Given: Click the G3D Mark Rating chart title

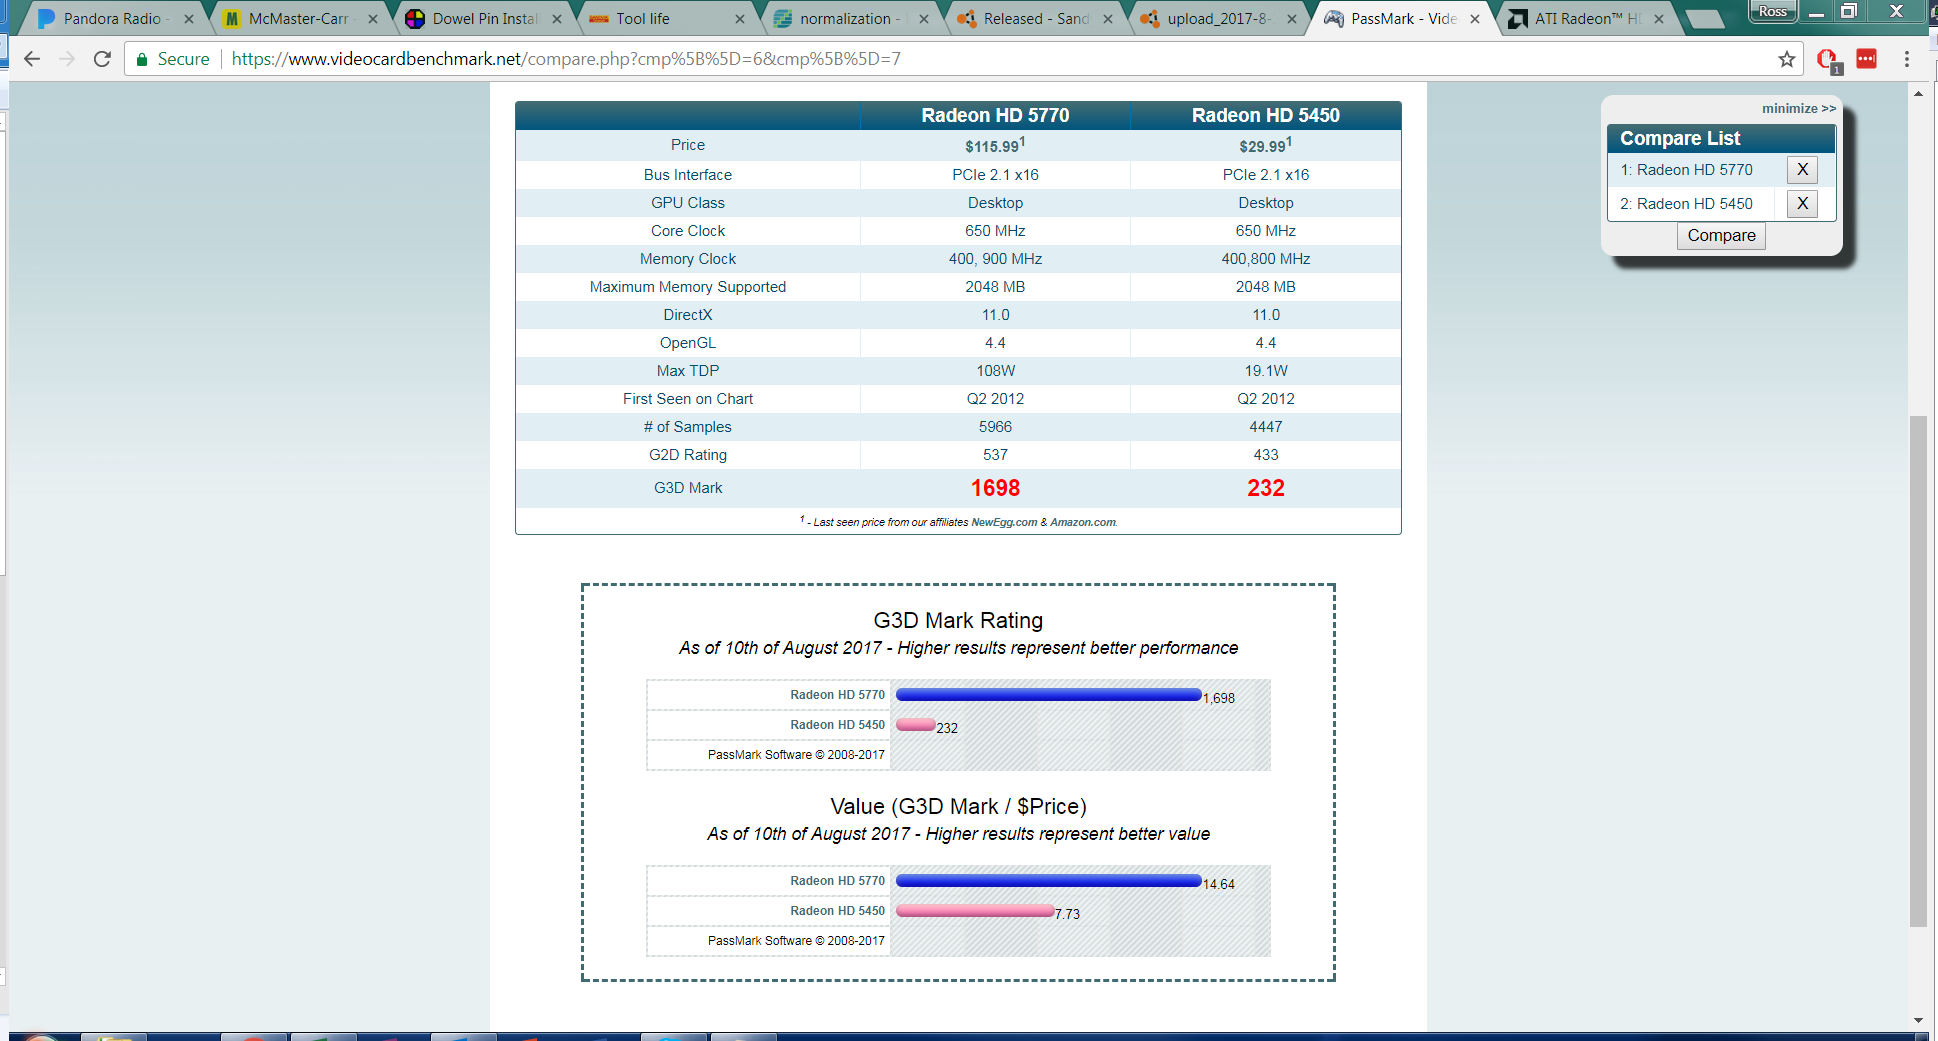Looking at the screenshot, I should tap(958, 621).
